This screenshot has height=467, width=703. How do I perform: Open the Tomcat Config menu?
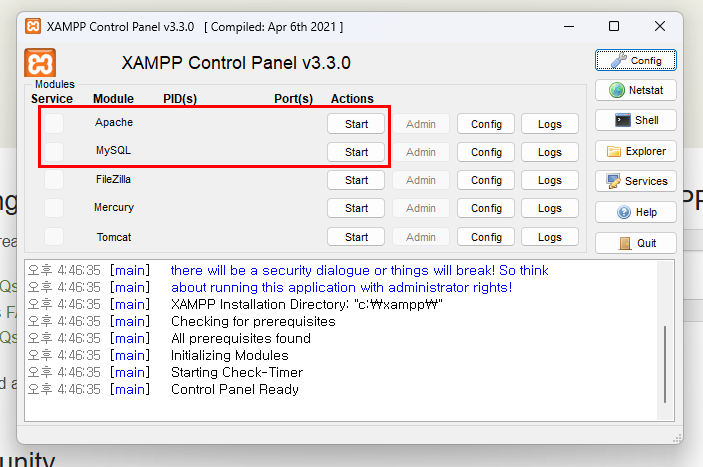pyautogui.click(x=486, y=237)
